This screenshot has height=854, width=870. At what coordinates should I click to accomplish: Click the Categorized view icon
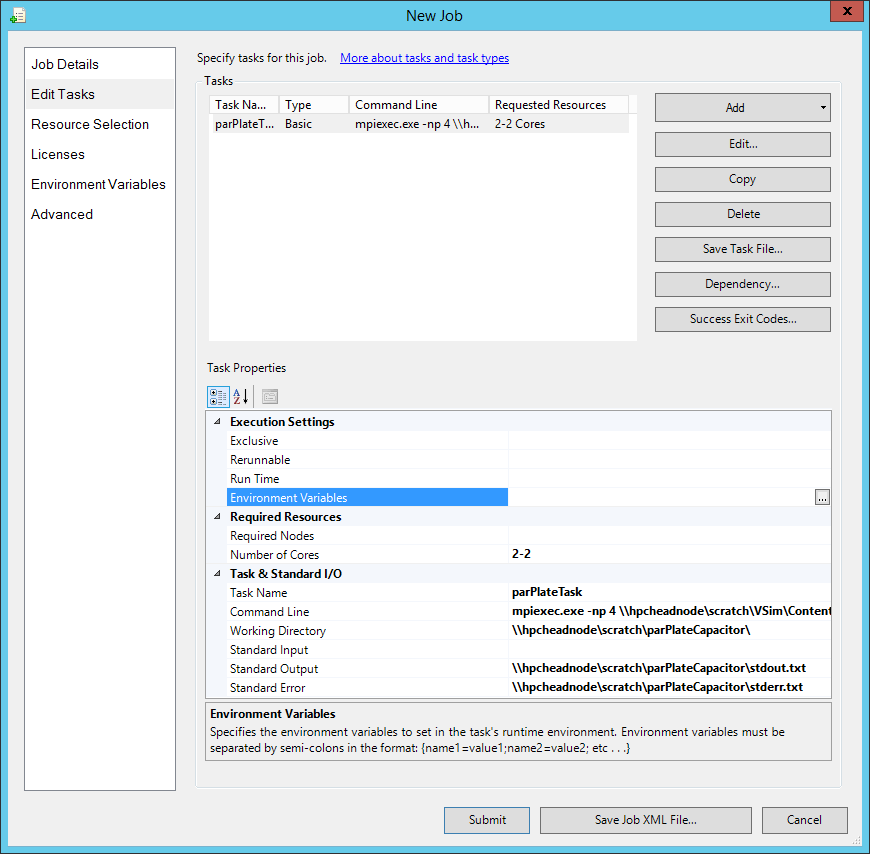click(x=218, y=396)
